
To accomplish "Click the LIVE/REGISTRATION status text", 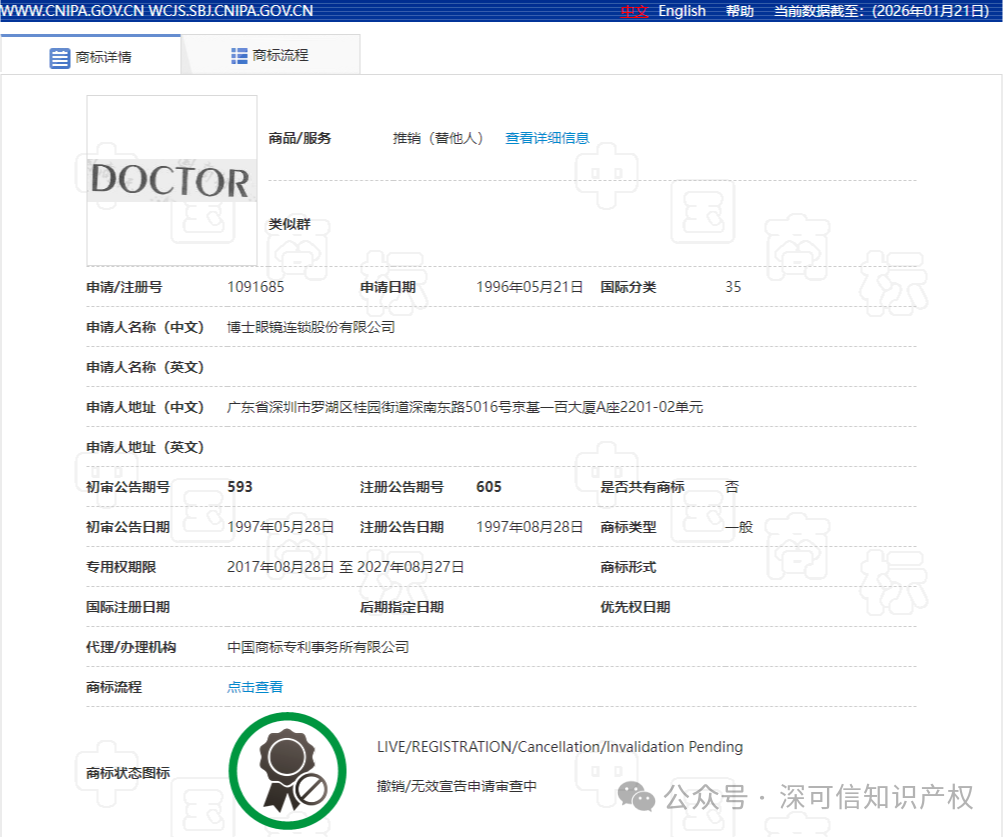I will (x=559, y=747).
